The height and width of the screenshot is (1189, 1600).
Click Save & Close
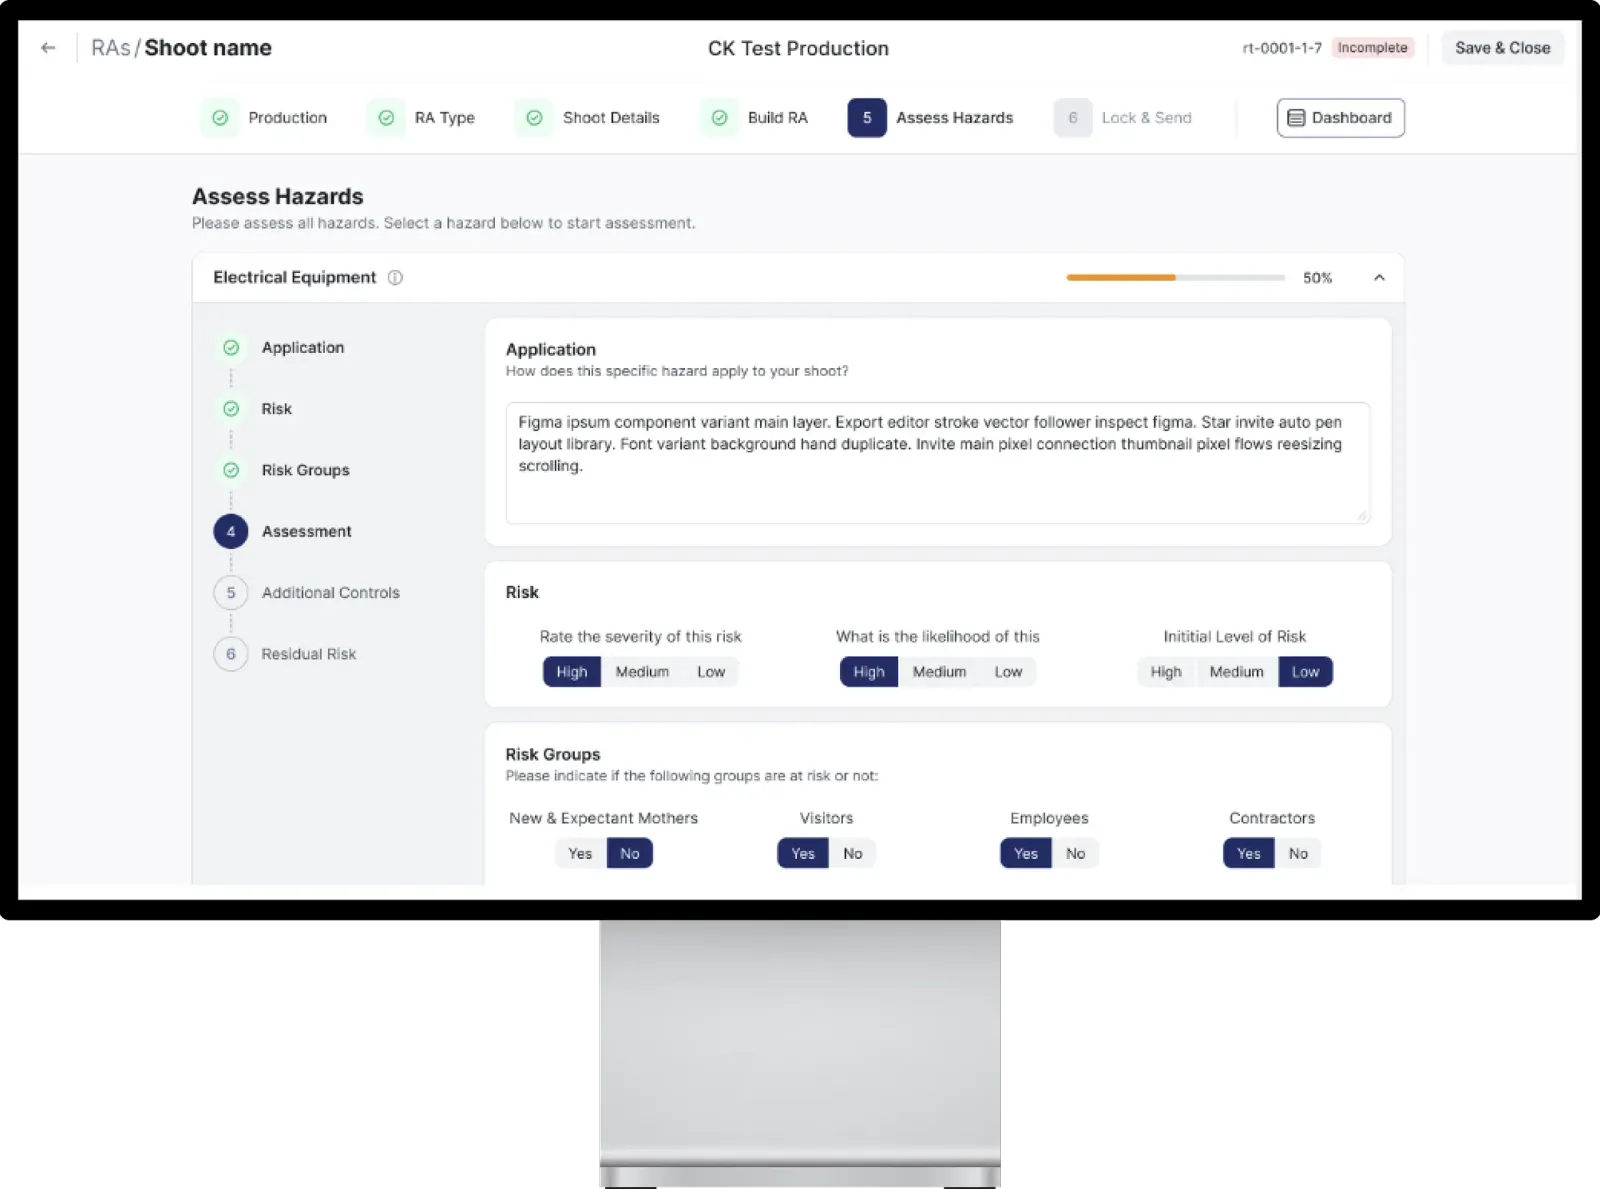[x=1503, y=48]
